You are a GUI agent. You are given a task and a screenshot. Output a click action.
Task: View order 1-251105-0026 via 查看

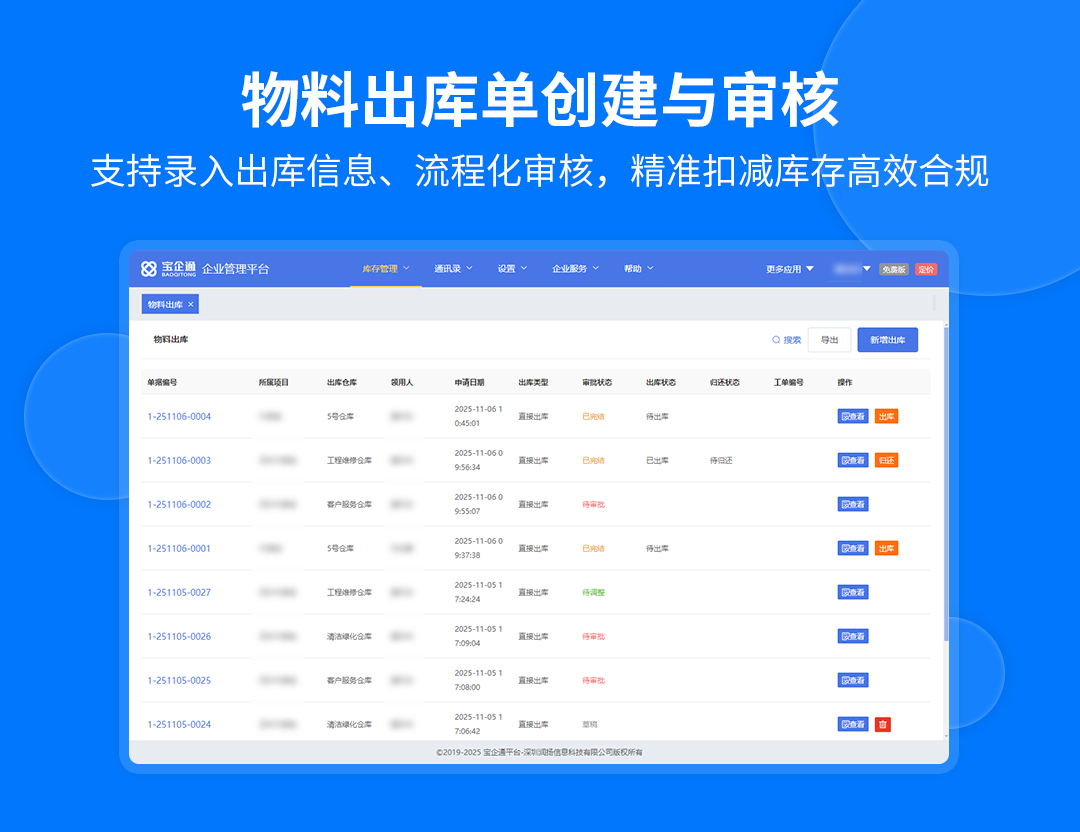click(853, 637)
